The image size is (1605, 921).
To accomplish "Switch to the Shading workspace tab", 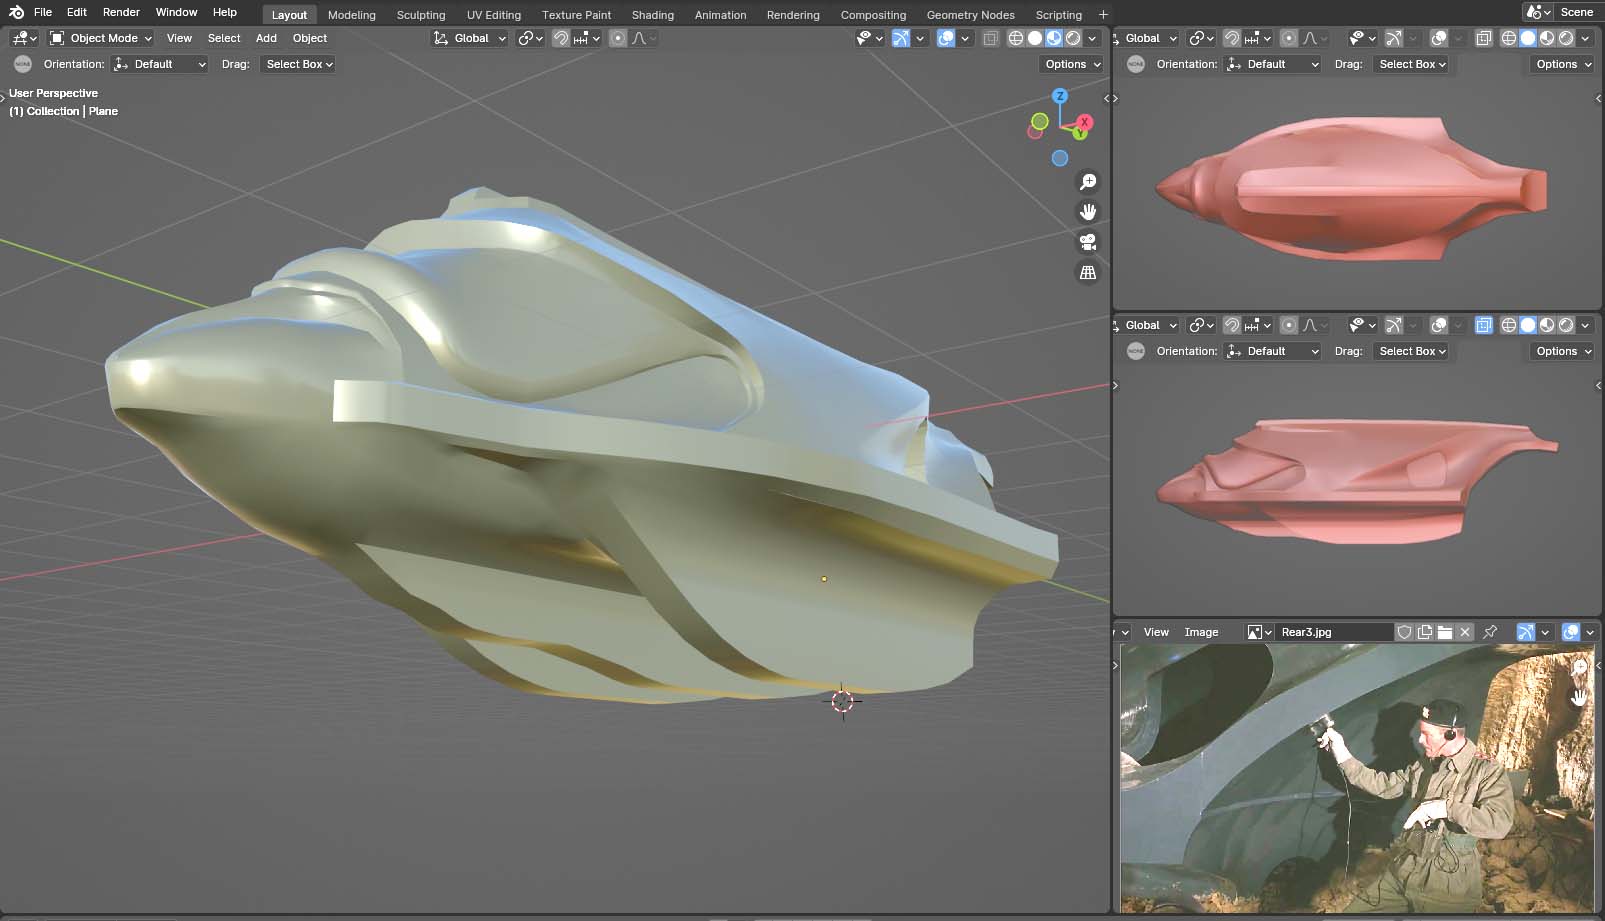I will (653, 15).
